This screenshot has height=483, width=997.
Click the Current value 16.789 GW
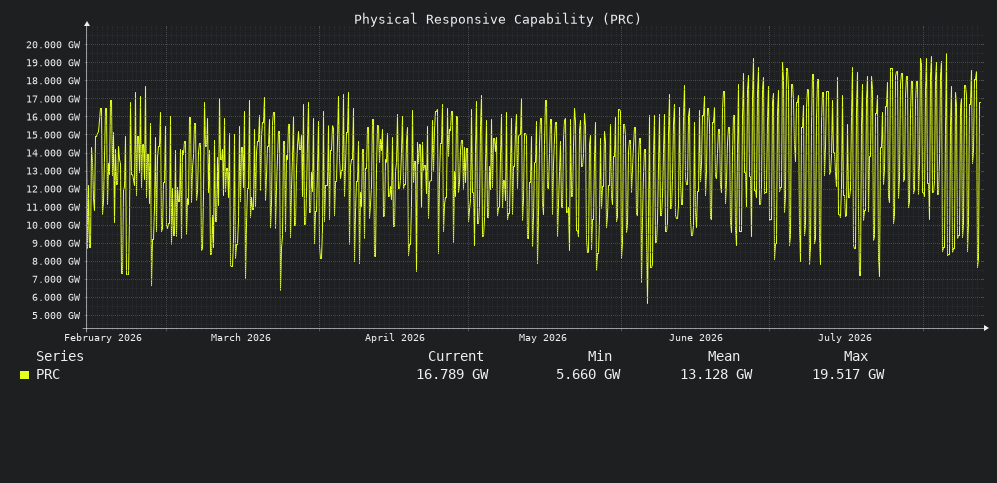point(452,374)
